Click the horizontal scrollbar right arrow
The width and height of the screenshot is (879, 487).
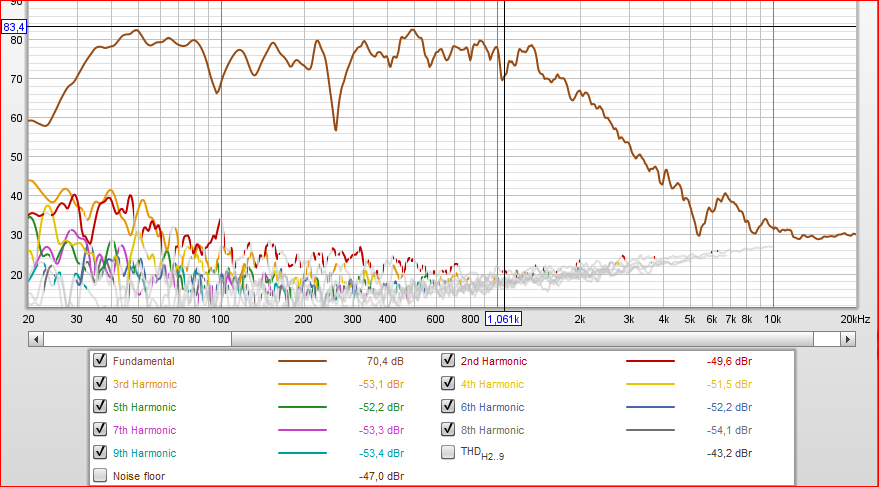(x=849, y=339)
